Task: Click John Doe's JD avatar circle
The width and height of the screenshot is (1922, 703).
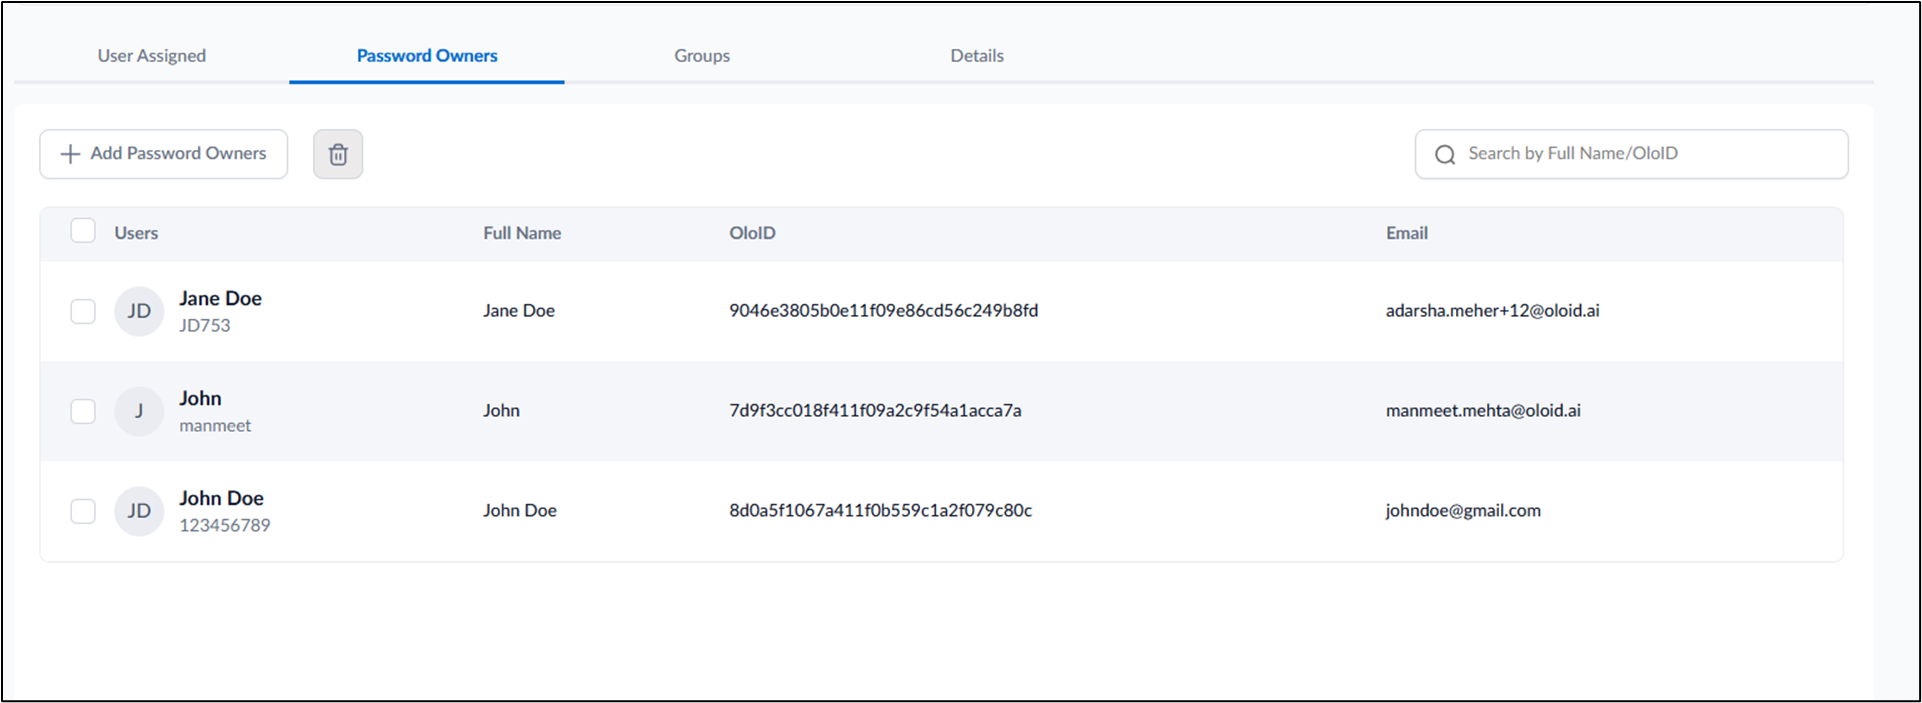Action: 139,511
